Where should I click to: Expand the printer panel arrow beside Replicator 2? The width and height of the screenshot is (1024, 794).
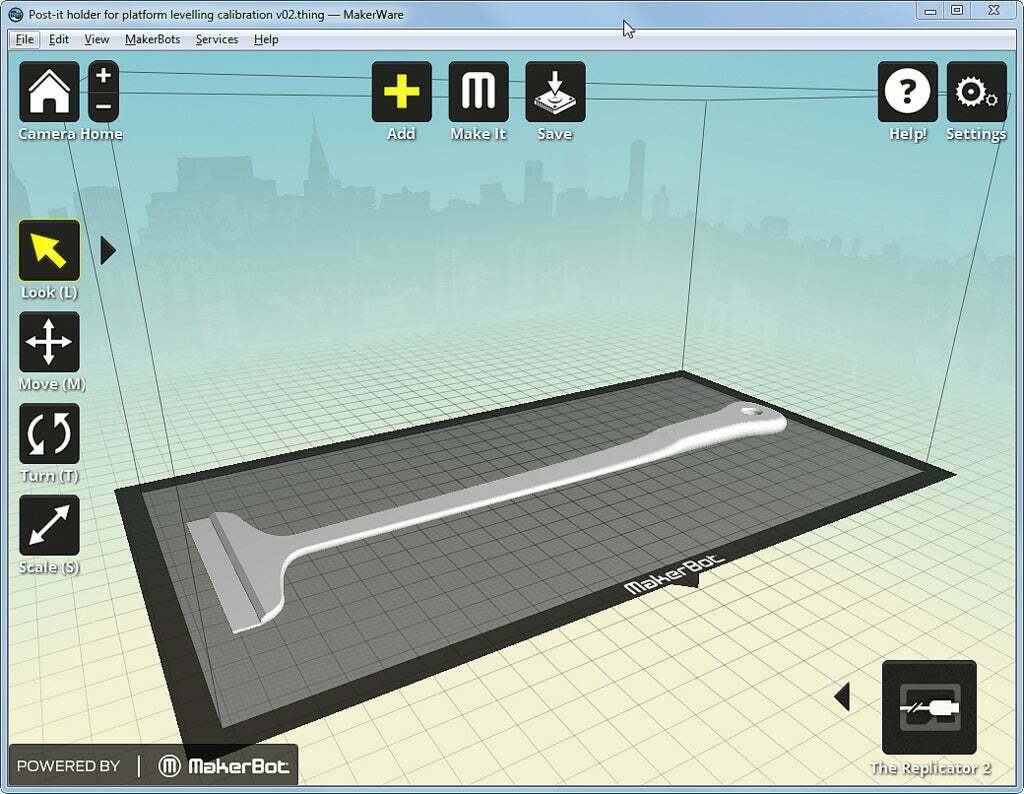(x=842, y=697)
